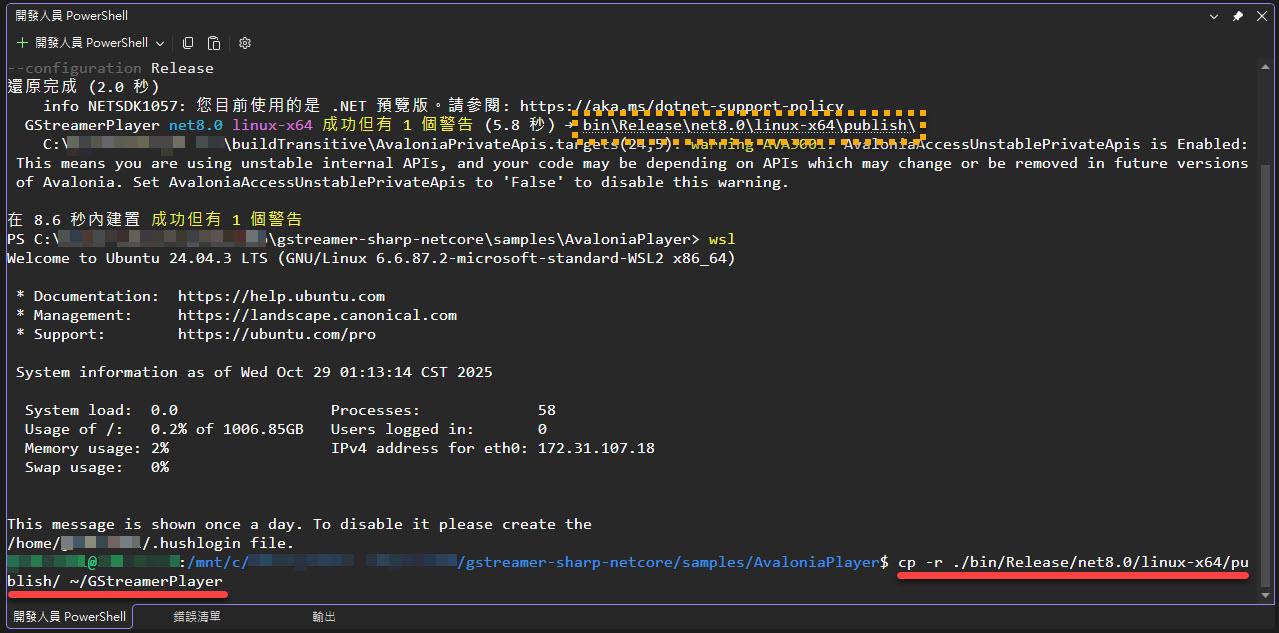Open terminal settings with the gear icon
1279x633 pixels.
(x=245, y=43)
